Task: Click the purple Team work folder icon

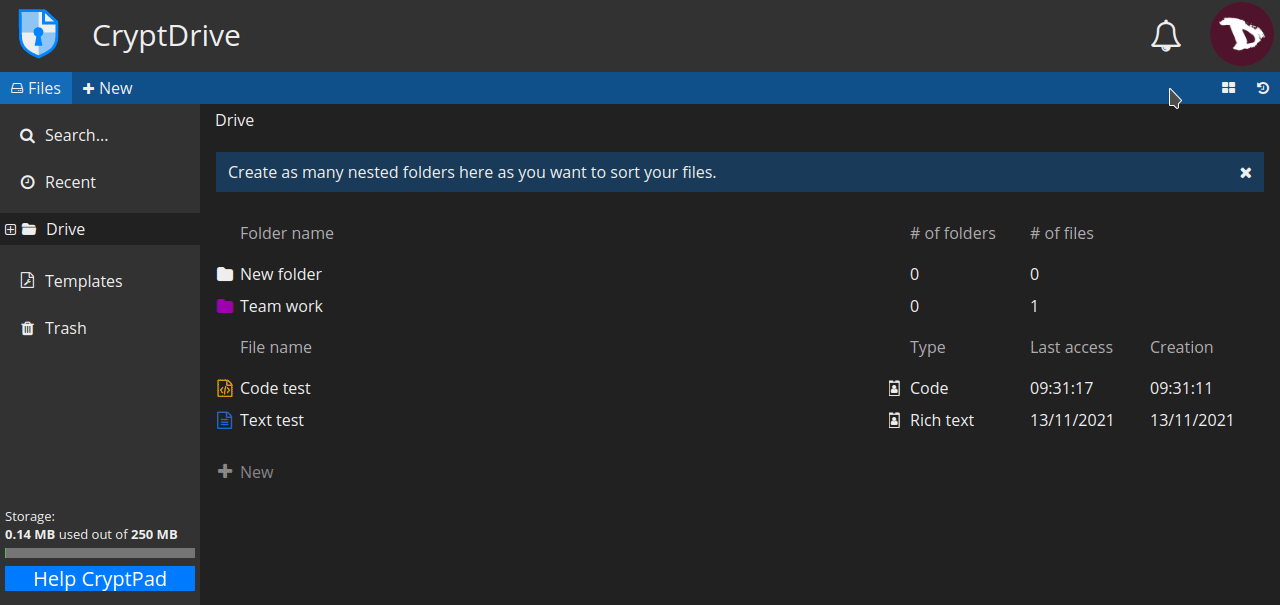Action: tap(225, 306)
